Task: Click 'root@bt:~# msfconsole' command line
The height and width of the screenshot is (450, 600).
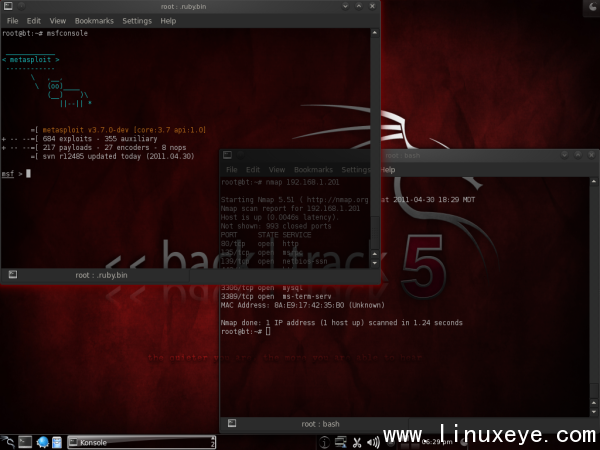Action: coord(45,34)
